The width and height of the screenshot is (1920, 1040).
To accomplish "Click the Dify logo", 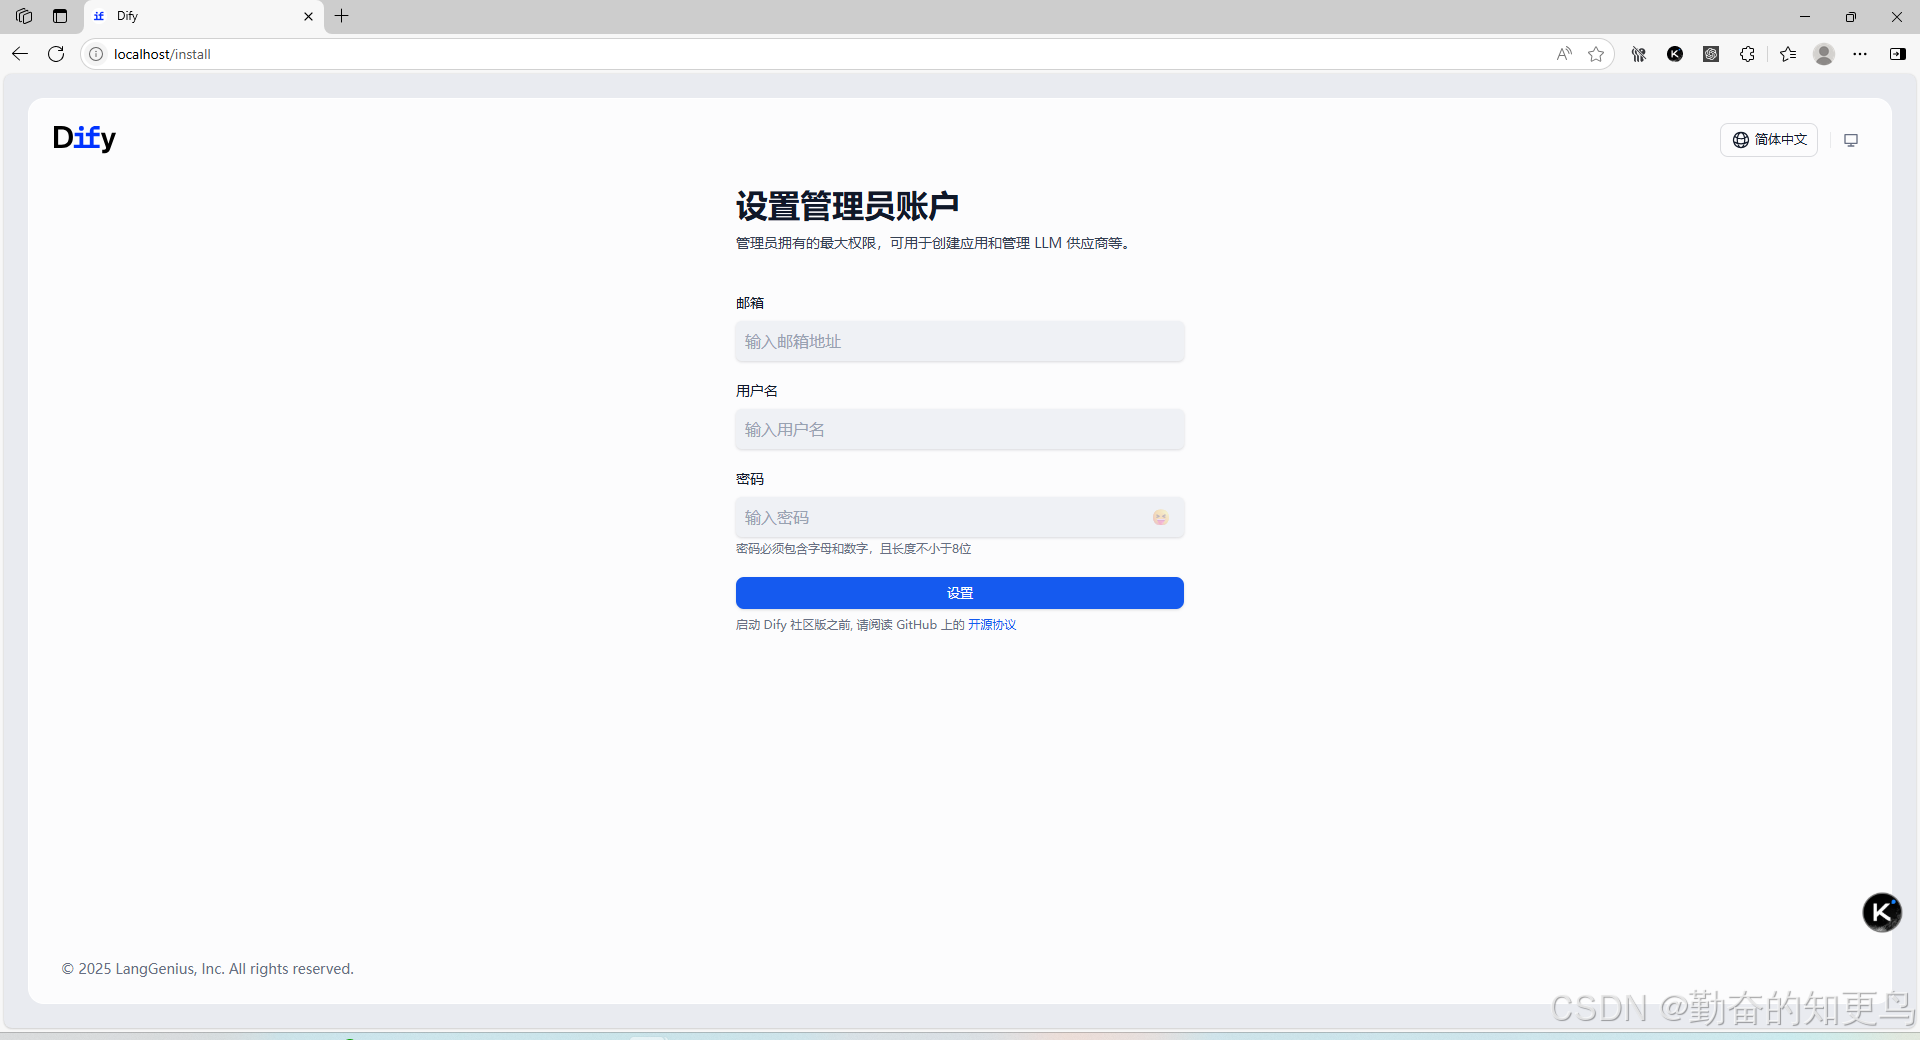I will 84,138.
